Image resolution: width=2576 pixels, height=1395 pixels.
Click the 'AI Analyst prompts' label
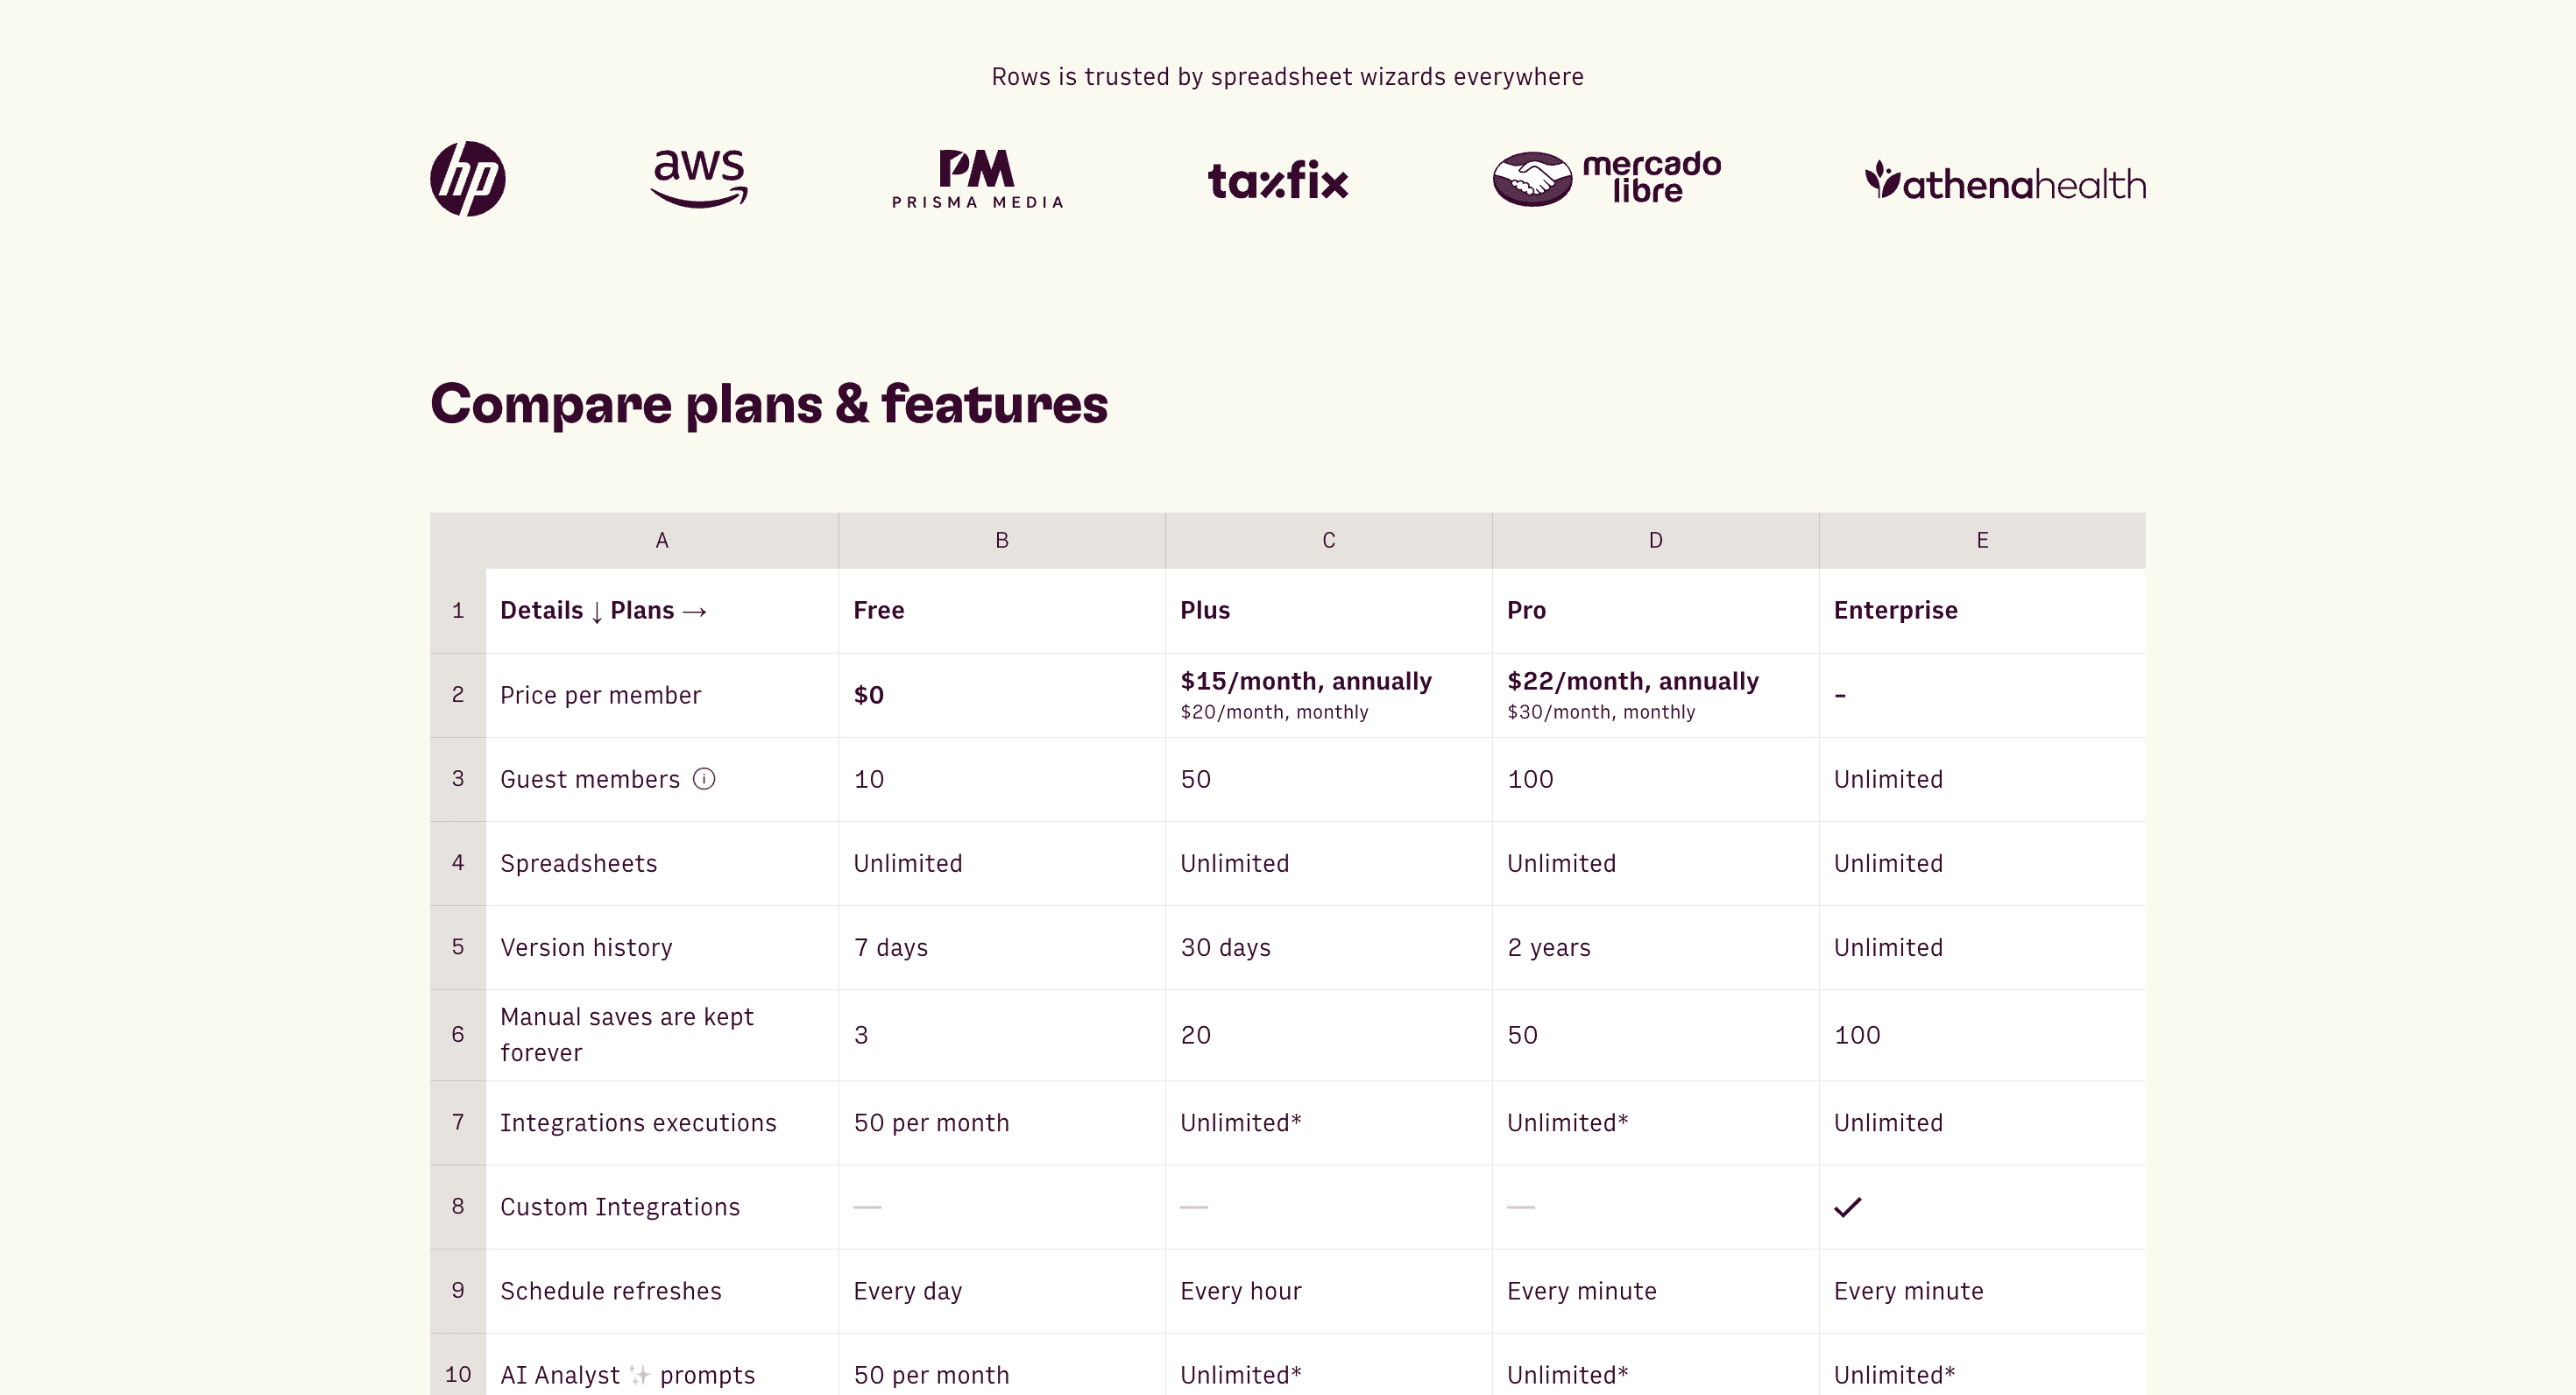[628, 1376]
